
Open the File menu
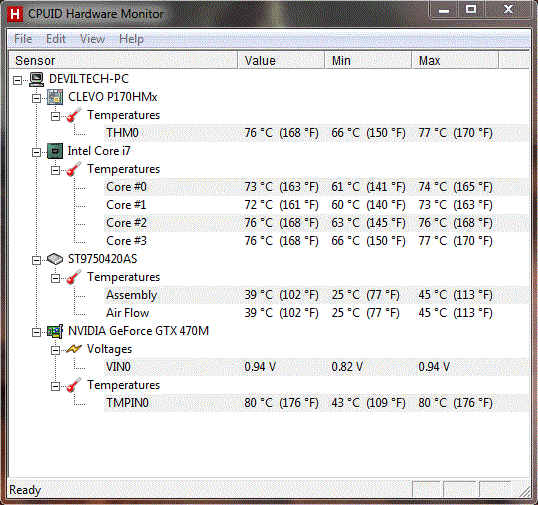23,39
